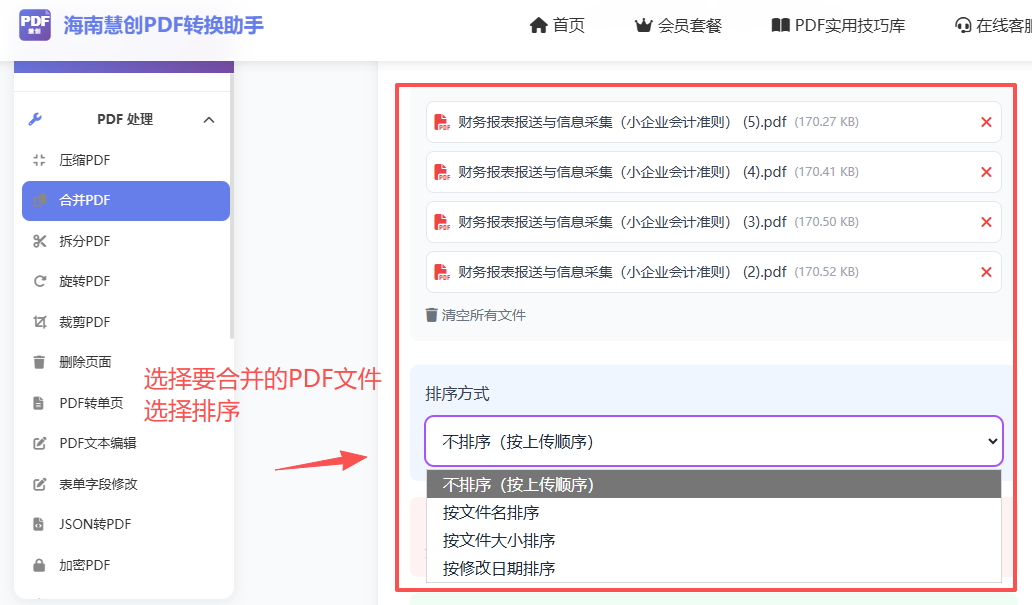Screen dimensions: 1032x605
Task: Choose 按修改日期排序 option
Action: [713, 568]
